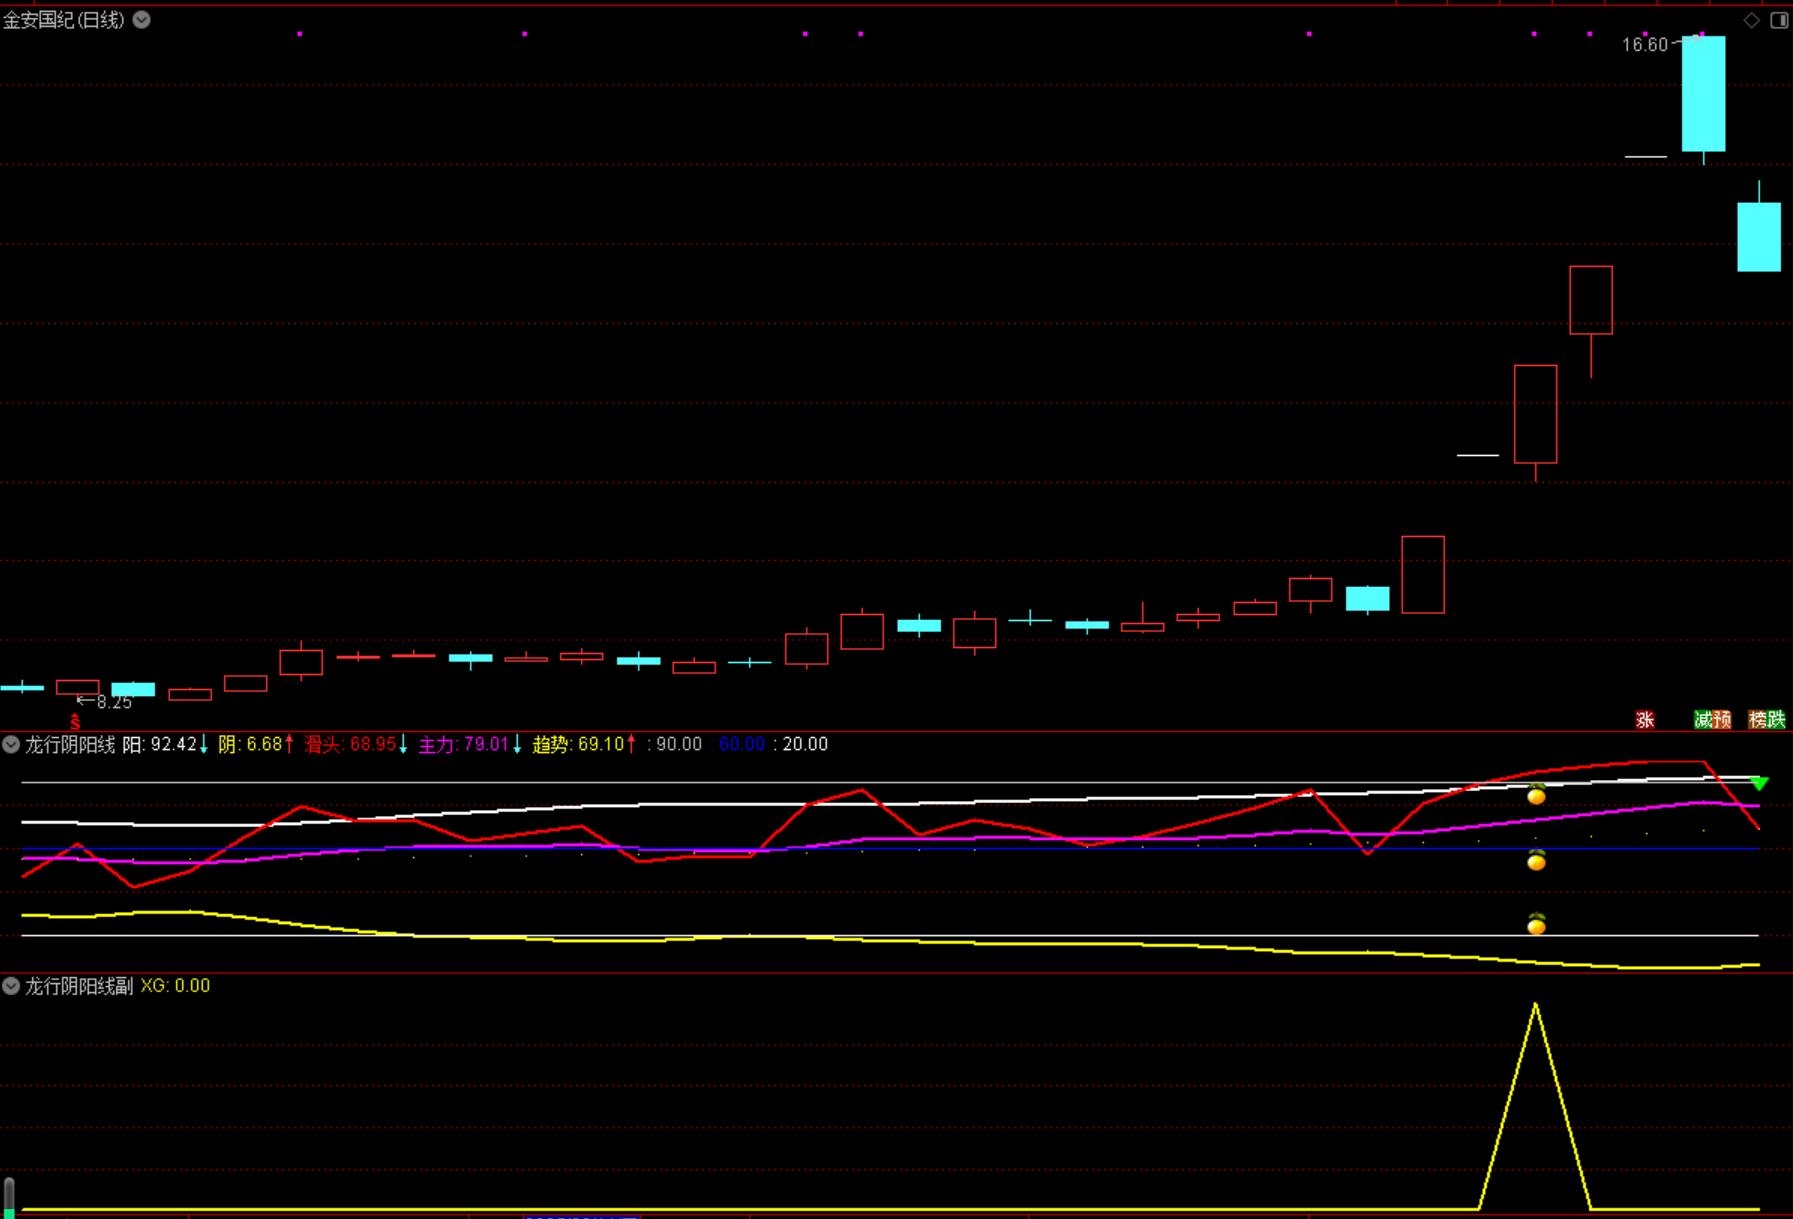The width and height of the screenshot is (1793, 1219).
Task: Click the 16.60 high price label
Action: tap(1645, 45)
